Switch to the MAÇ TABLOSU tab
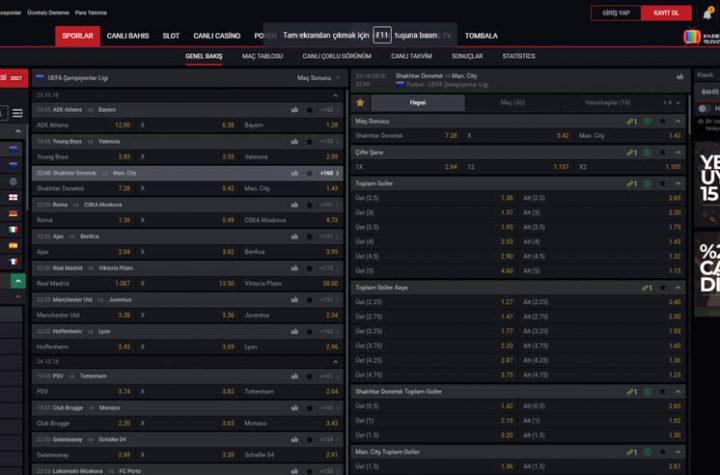 click(x=263, y=56)
